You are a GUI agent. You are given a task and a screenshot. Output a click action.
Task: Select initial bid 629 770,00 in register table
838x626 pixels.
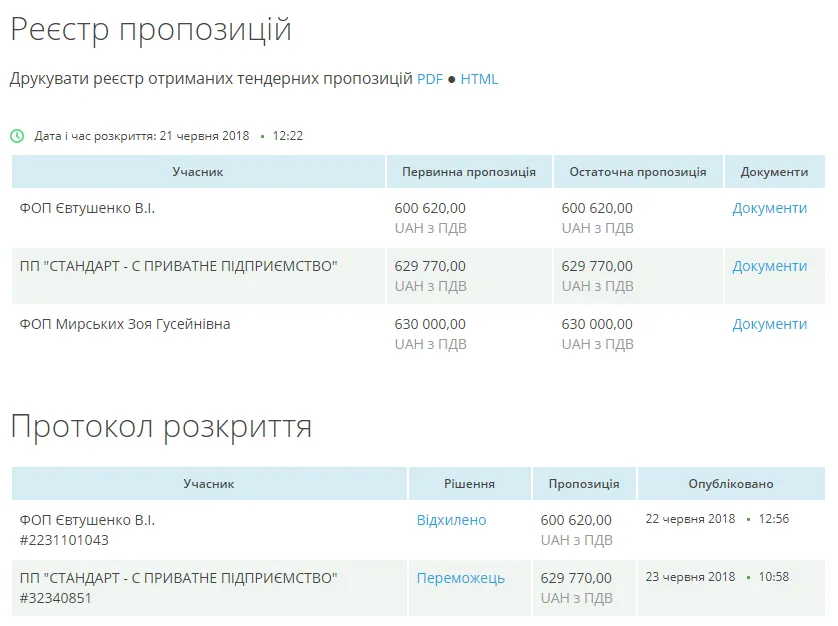click(430, 266)
